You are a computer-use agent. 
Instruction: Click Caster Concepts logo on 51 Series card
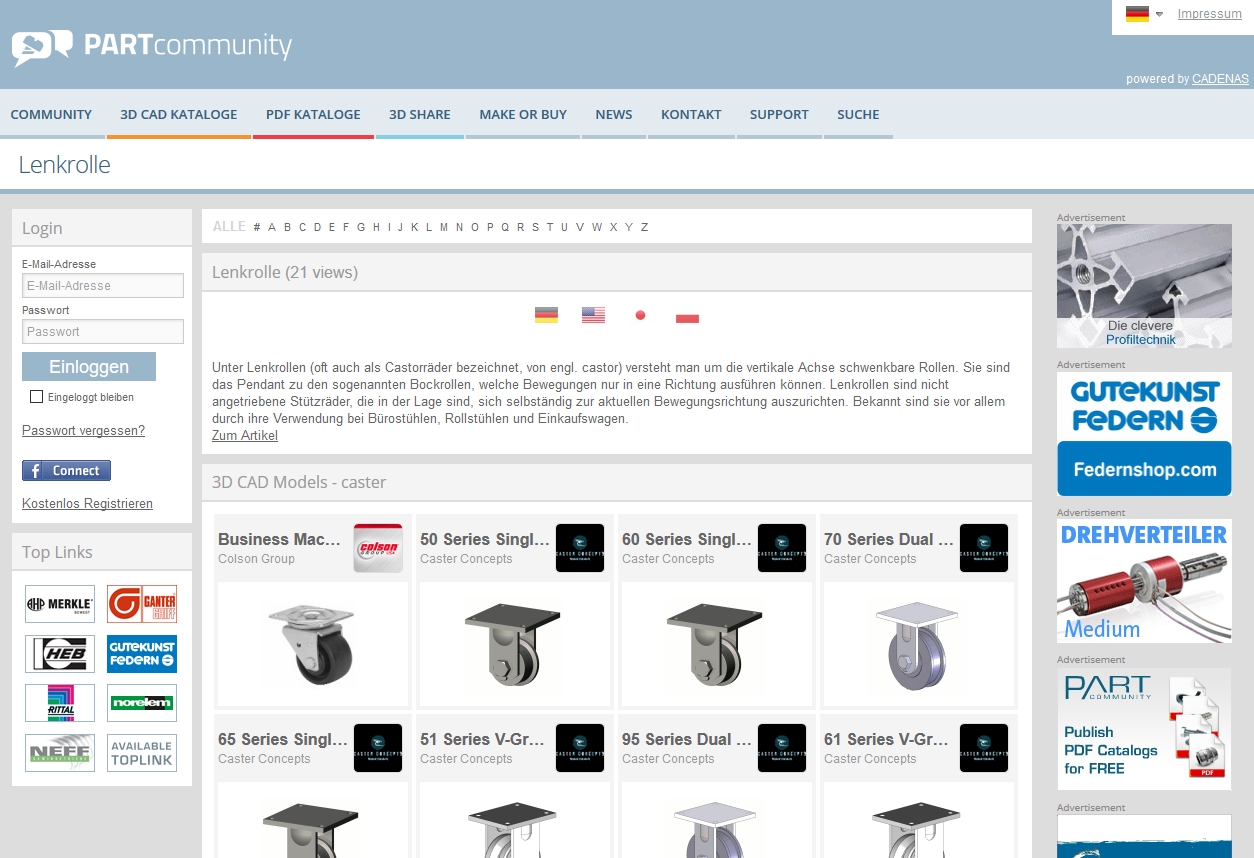(x=580, y=748)
